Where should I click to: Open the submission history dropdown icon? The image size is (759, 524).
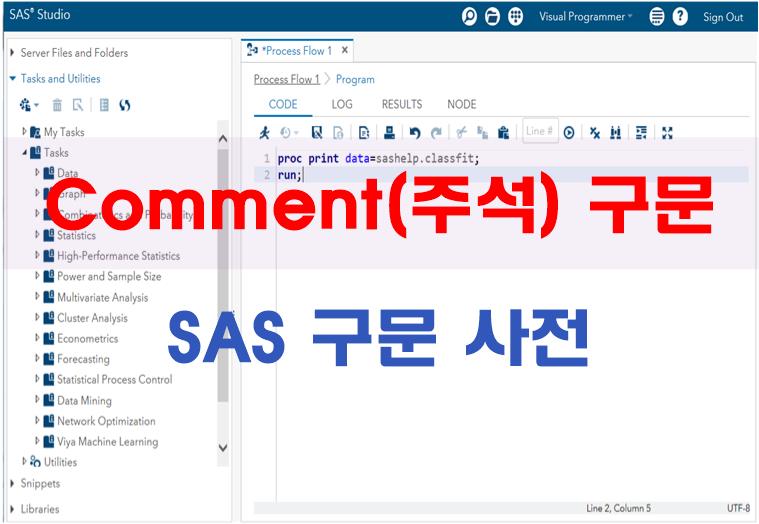click(289, 133)
